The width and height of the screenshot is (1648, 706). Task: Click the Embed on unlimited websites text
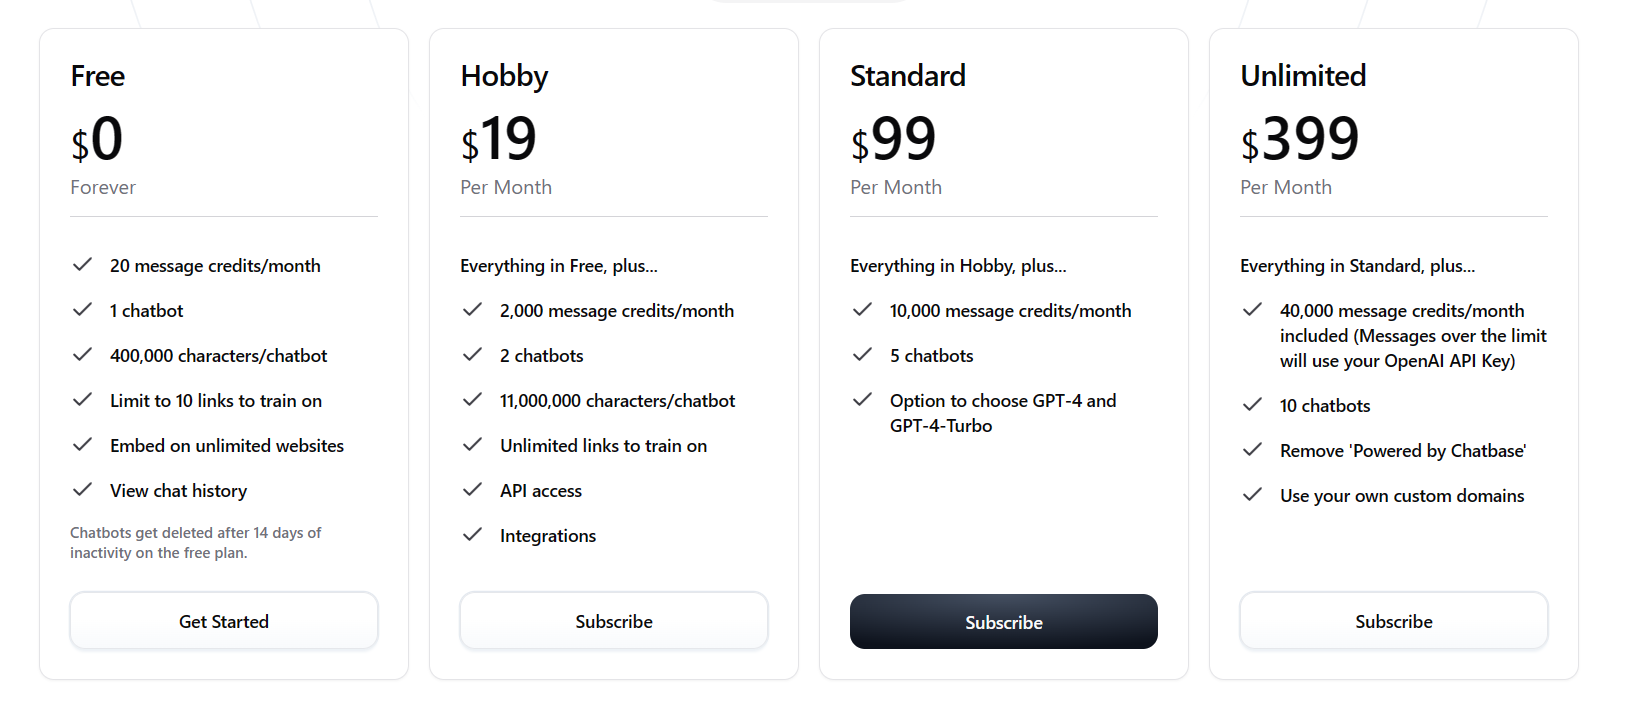[227, 446]
